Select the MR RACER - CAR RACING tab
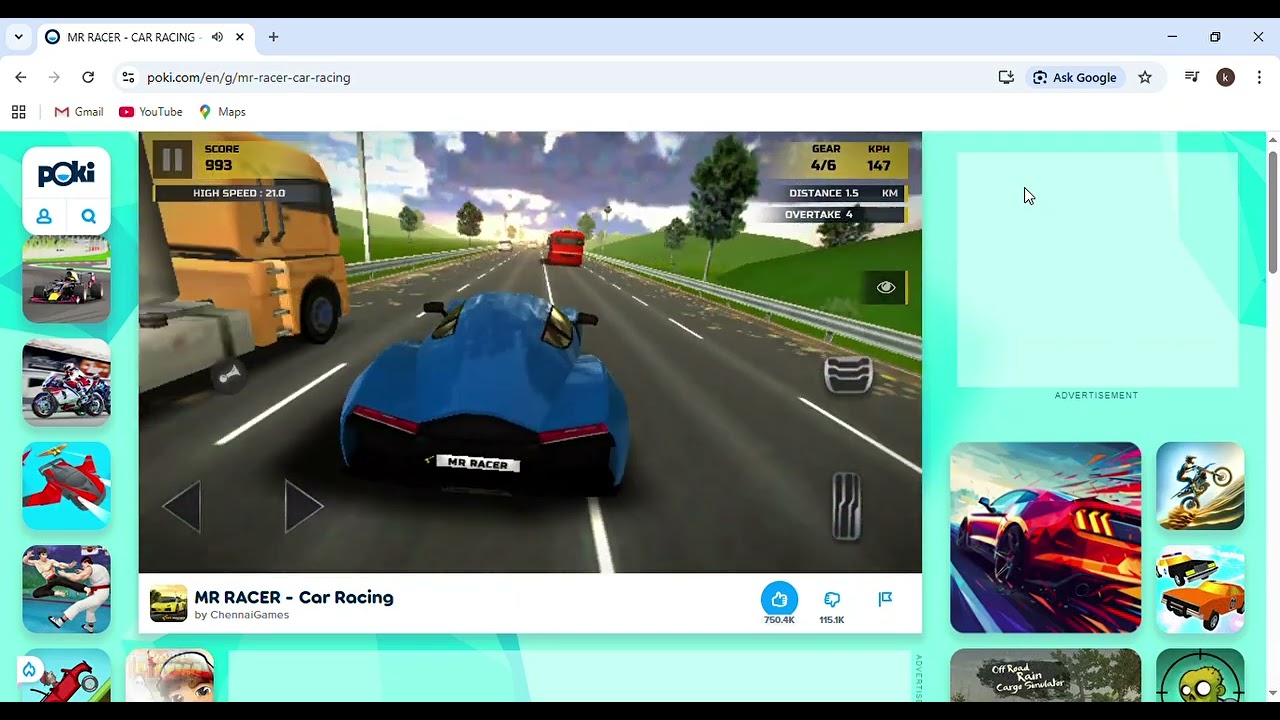1280x720 pixels. 146,37
